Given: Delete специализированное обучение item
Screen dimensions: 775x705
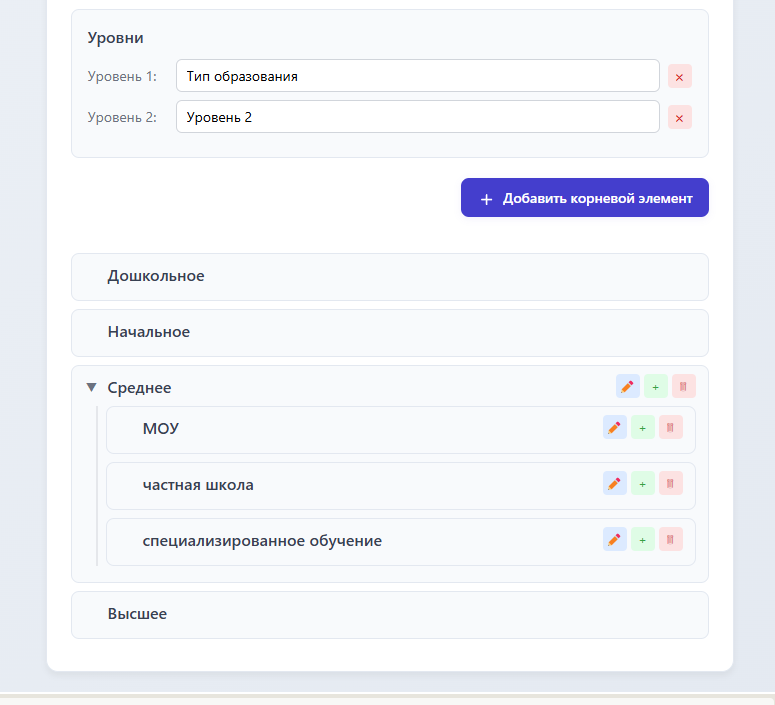Looking at the screenshot, I should pyautogui.click(x=671, y=540).
